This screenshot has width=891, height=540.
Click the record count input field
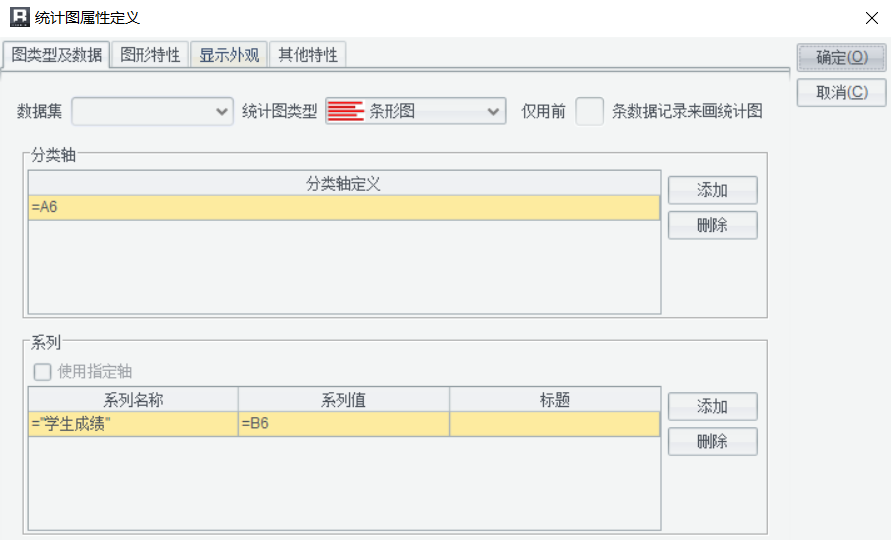point(589,111)
